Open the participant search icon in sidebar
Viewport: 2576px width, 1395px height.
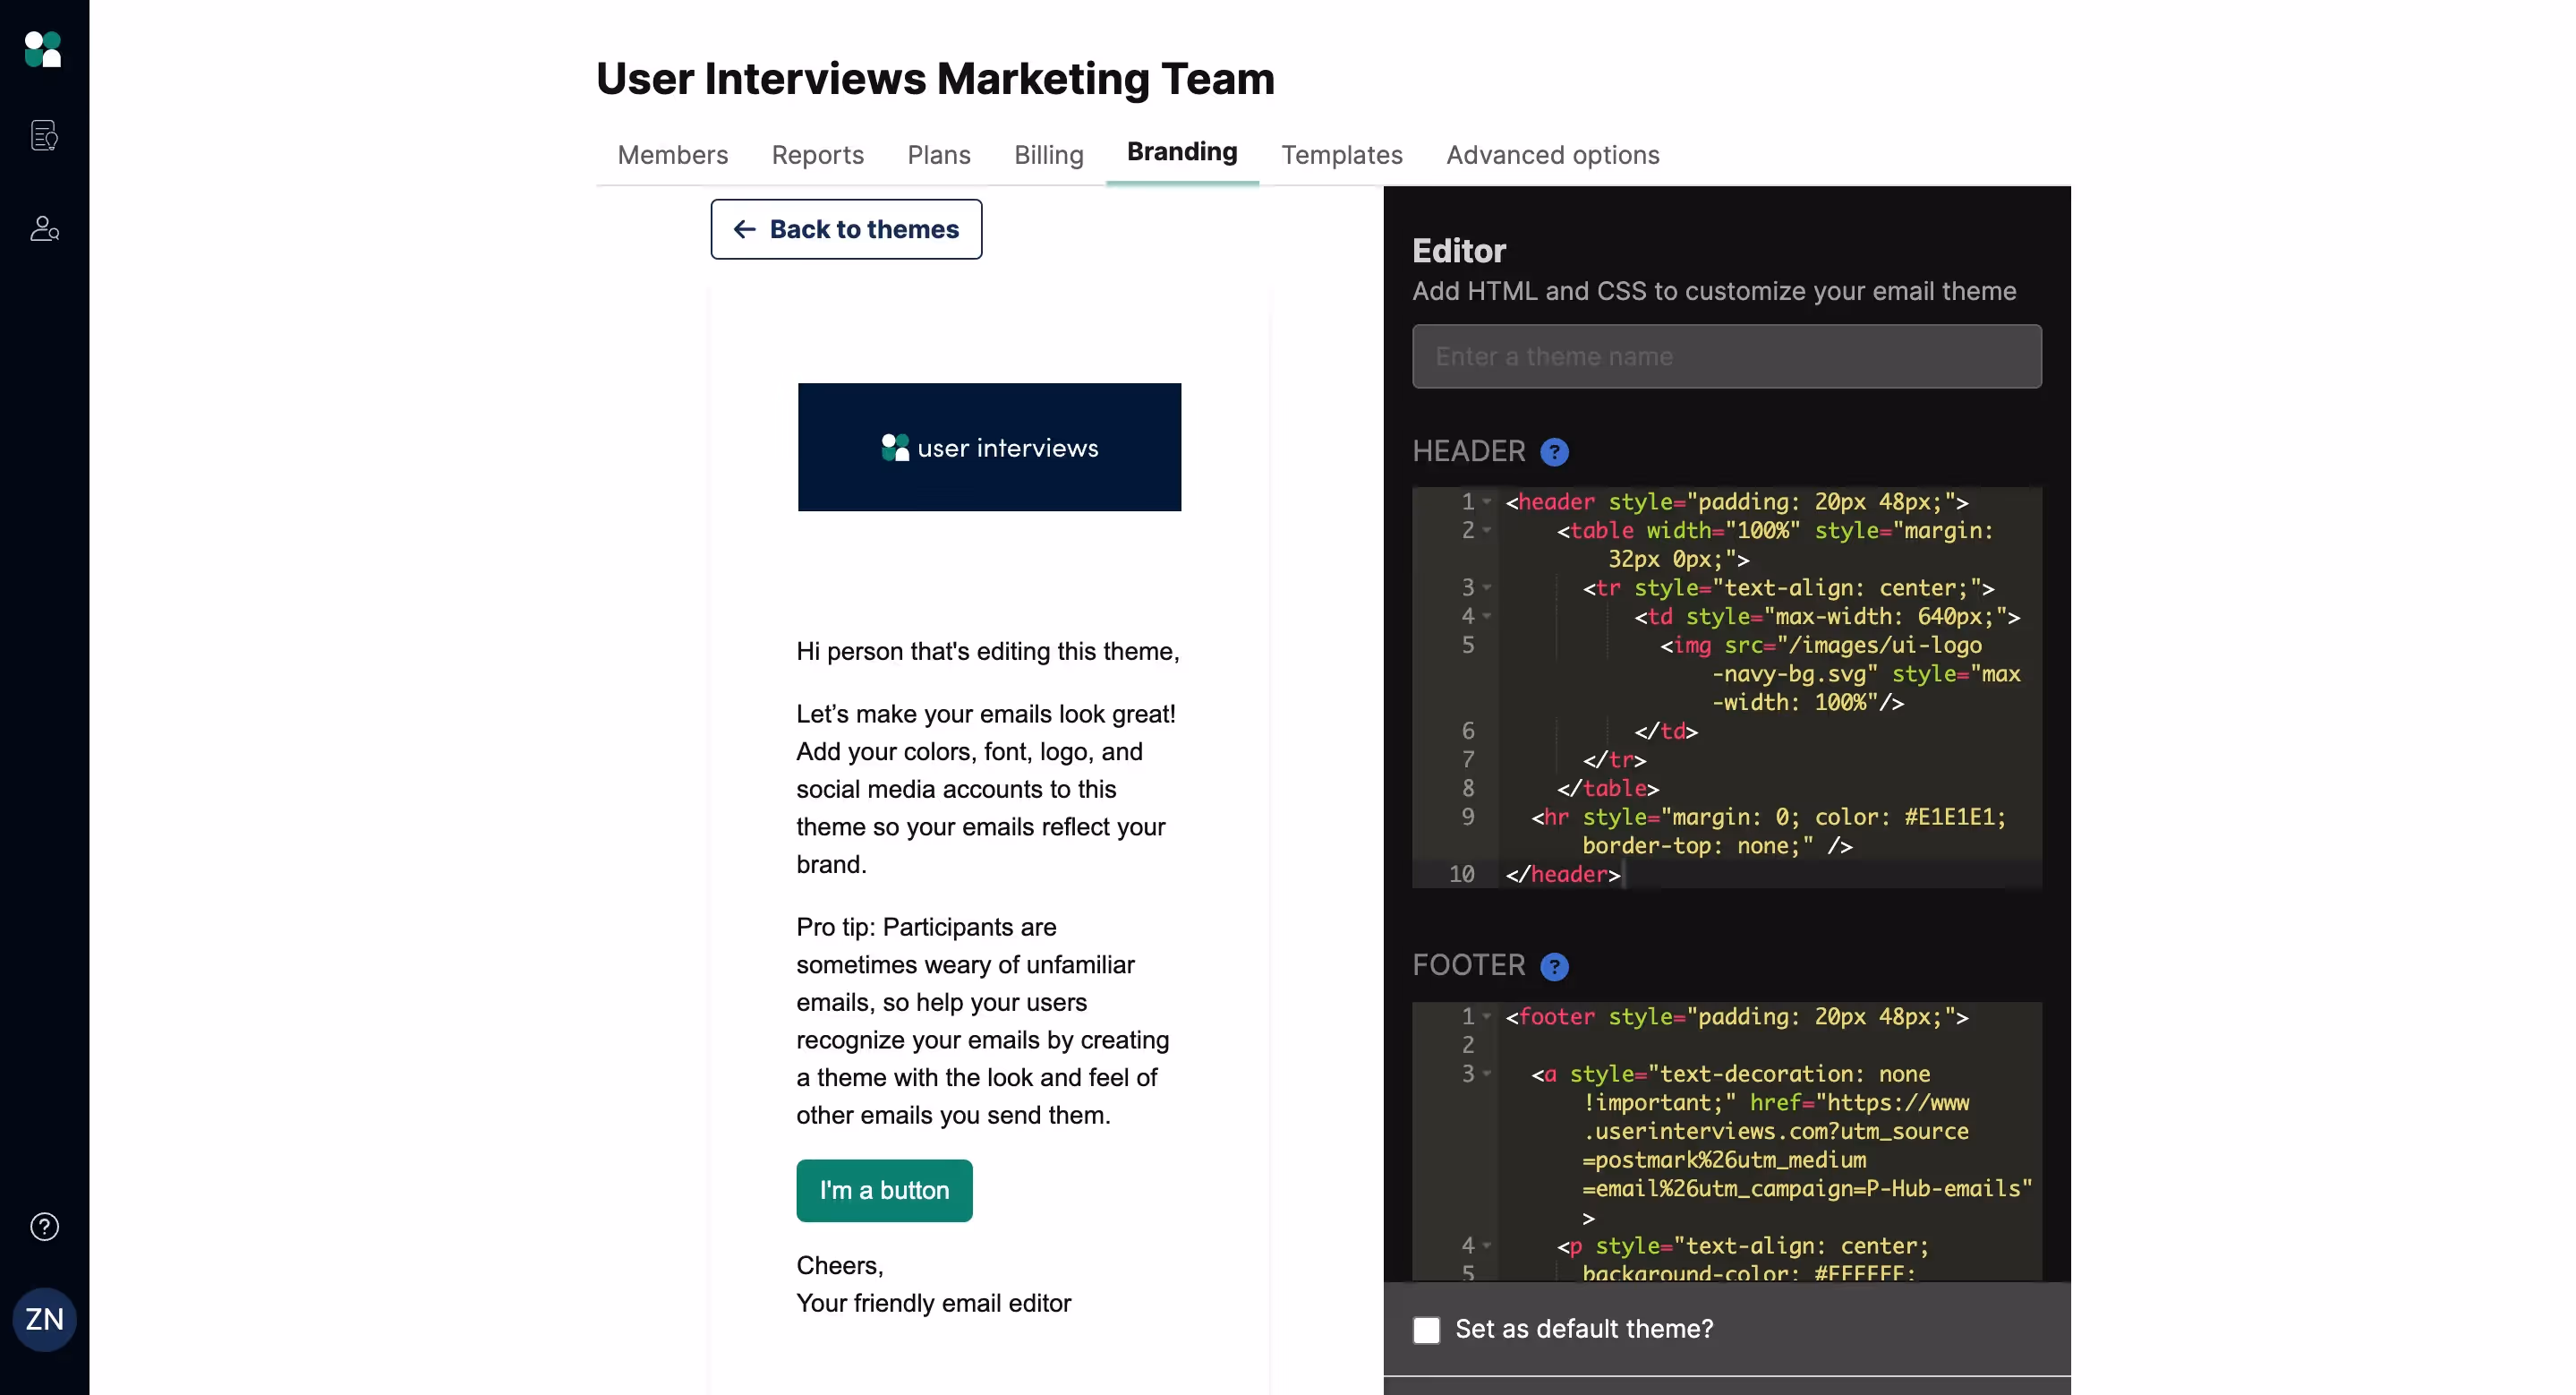click(x=44, y=229)
